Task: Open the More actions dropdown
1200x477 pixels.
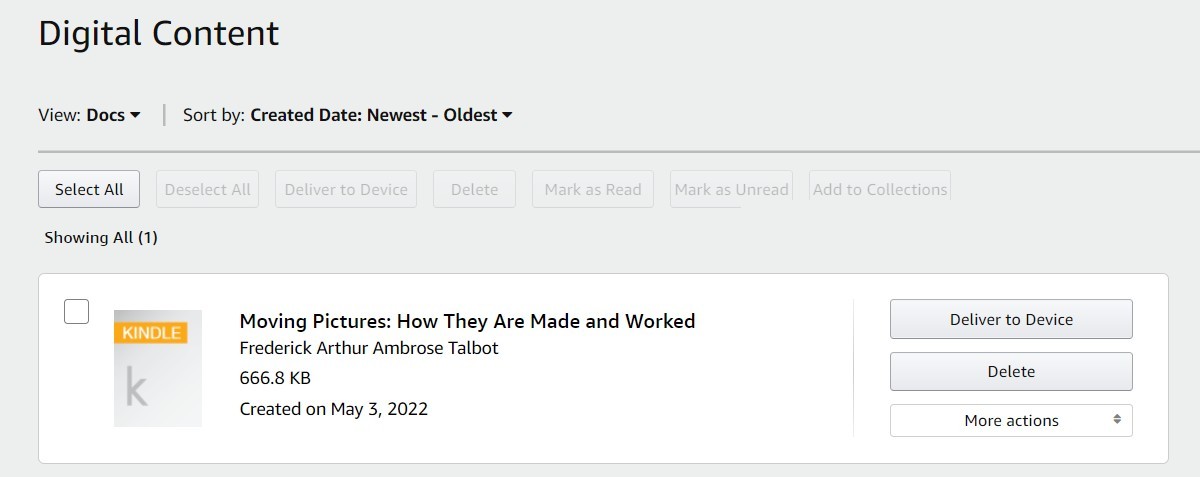Action: (x=1011, y=421)
